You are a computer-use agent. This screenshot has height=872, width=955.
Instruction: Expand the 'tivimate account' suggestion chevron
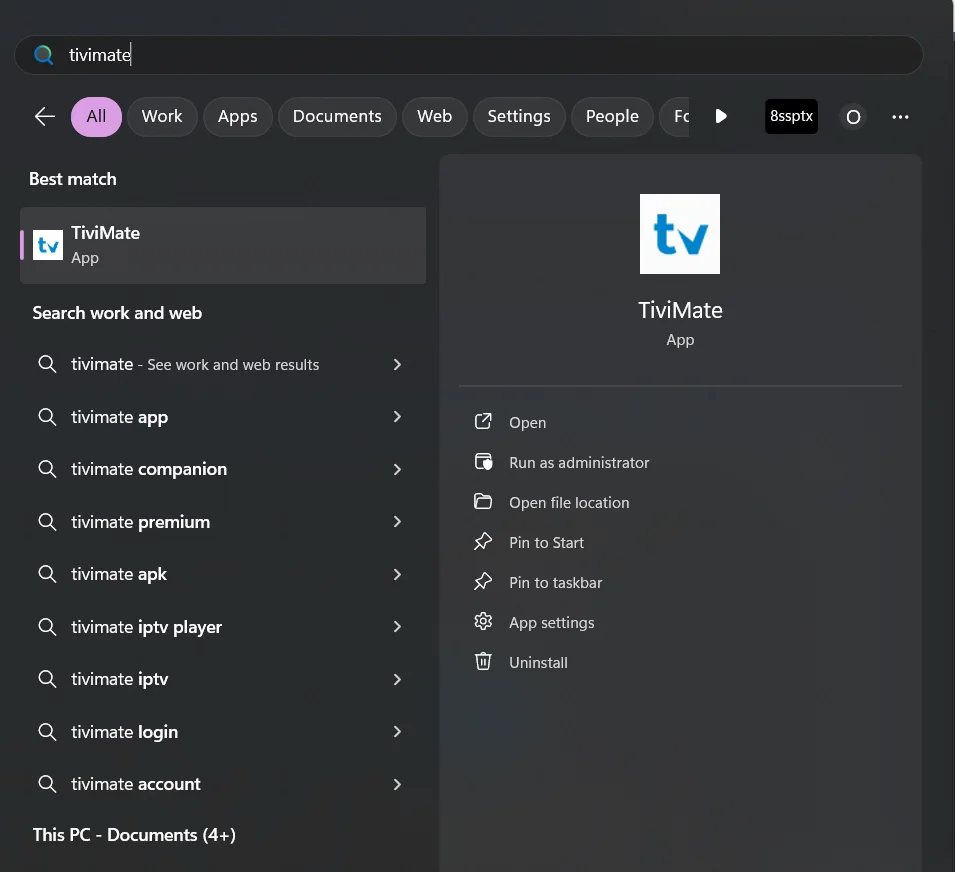(397, 784)
